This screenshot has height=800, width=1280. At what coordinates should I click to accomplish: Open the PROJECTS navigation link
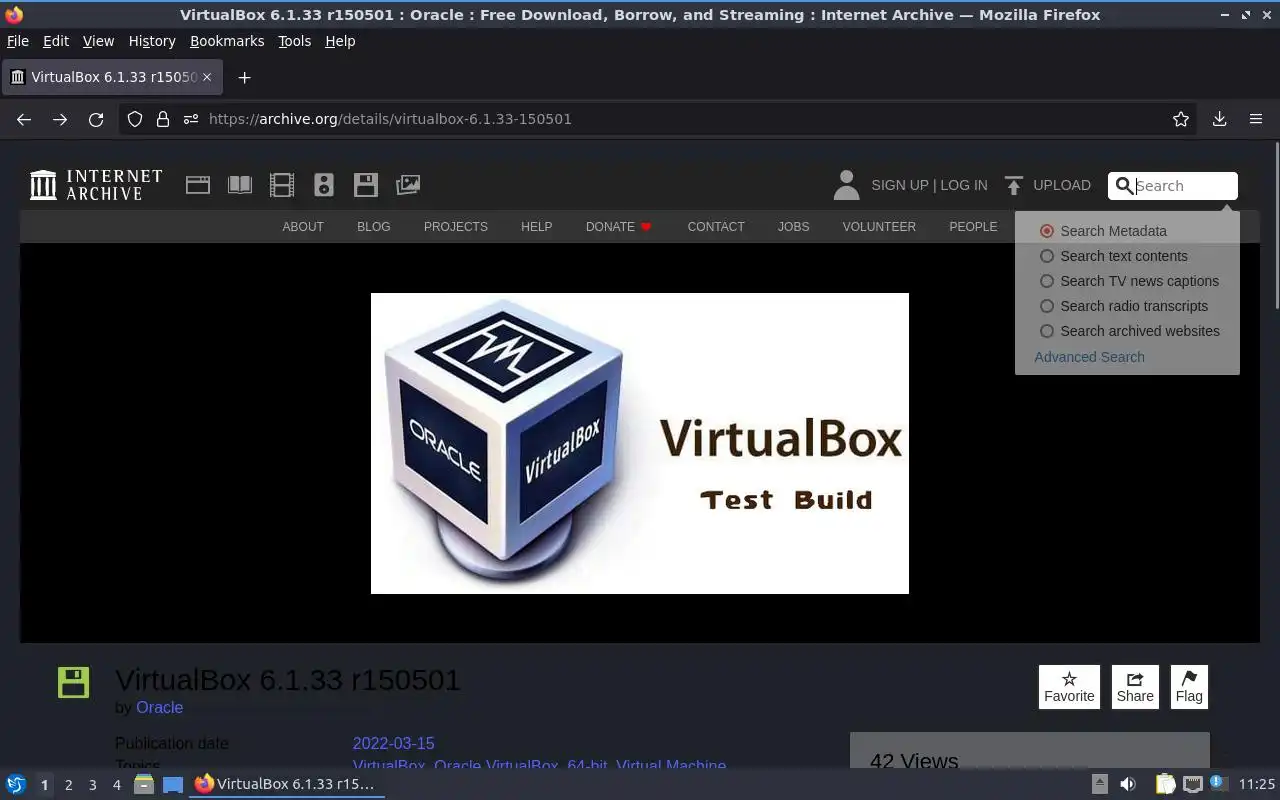pos(456,227)
